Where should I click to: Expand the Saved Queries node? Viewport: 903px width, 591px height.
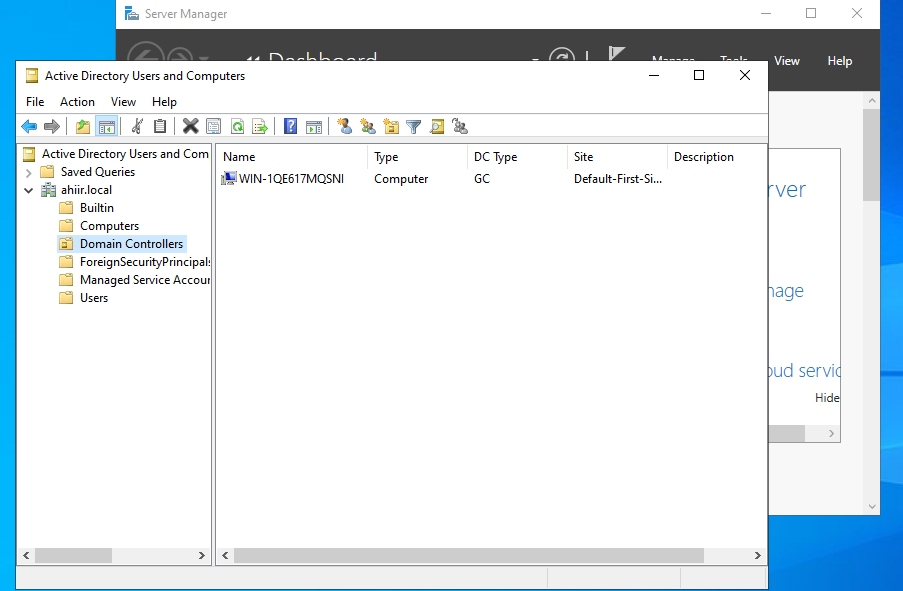tap(29, 172)
